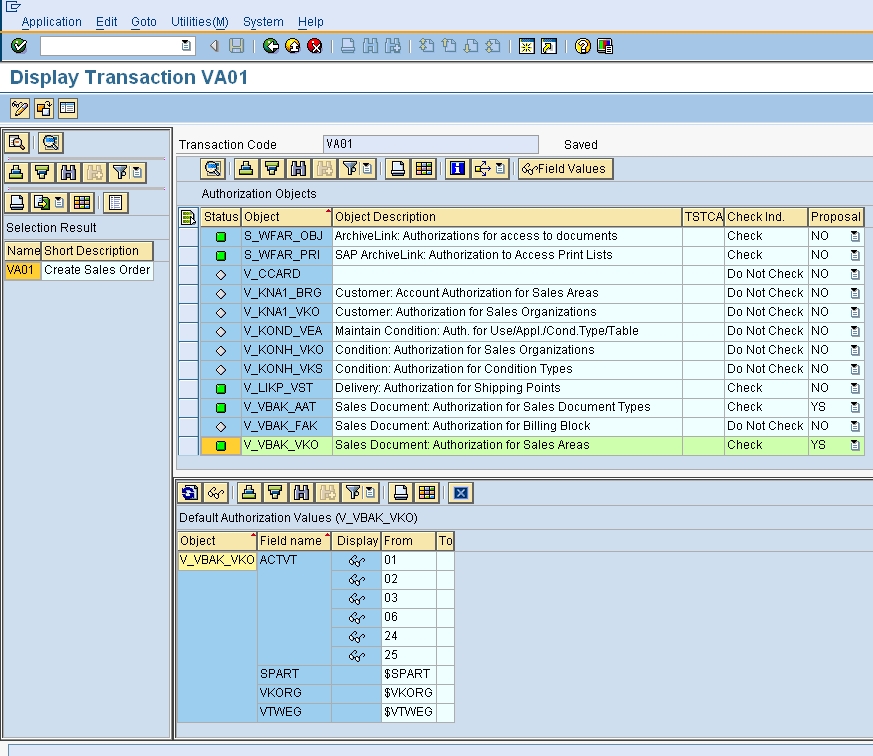873x756 pixels.
Task: Click the Field Values button
Action: pos(565,169)
